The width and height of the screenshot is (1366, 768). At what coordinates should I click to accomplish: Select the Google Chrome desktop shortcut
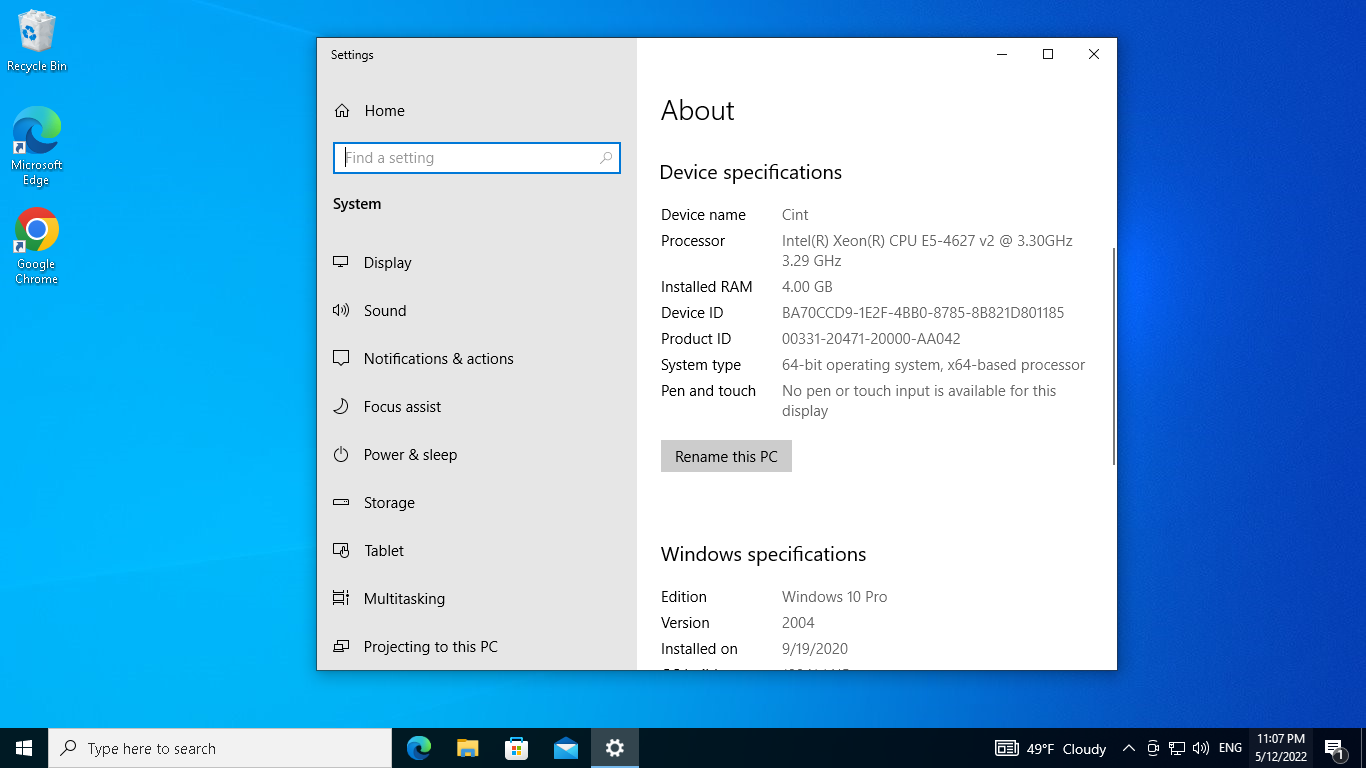coord(37,246)
